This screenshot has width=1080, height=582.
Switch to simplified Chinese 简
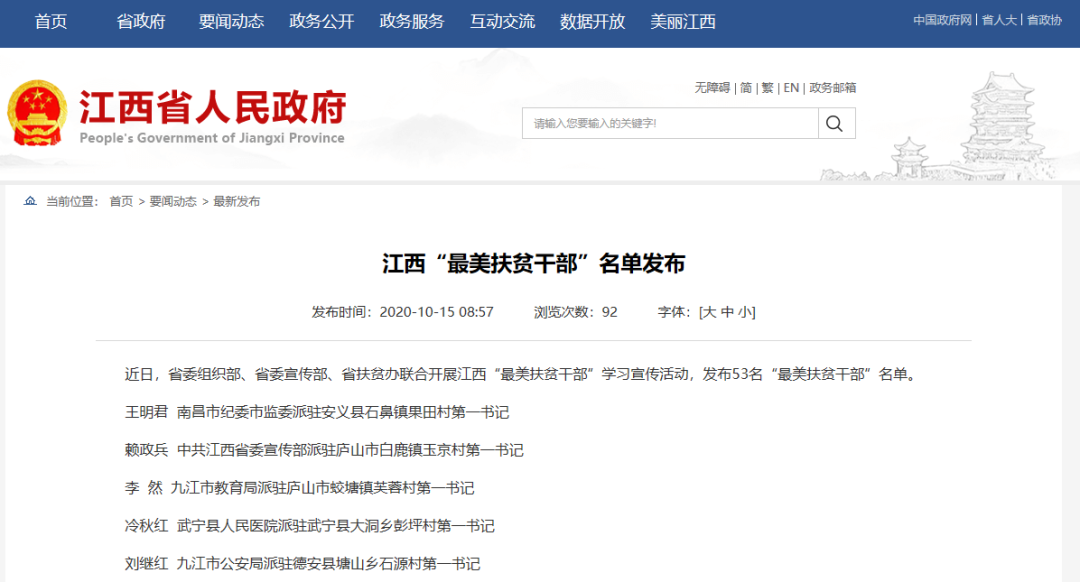pyautogui.click(x=746, y=87)
